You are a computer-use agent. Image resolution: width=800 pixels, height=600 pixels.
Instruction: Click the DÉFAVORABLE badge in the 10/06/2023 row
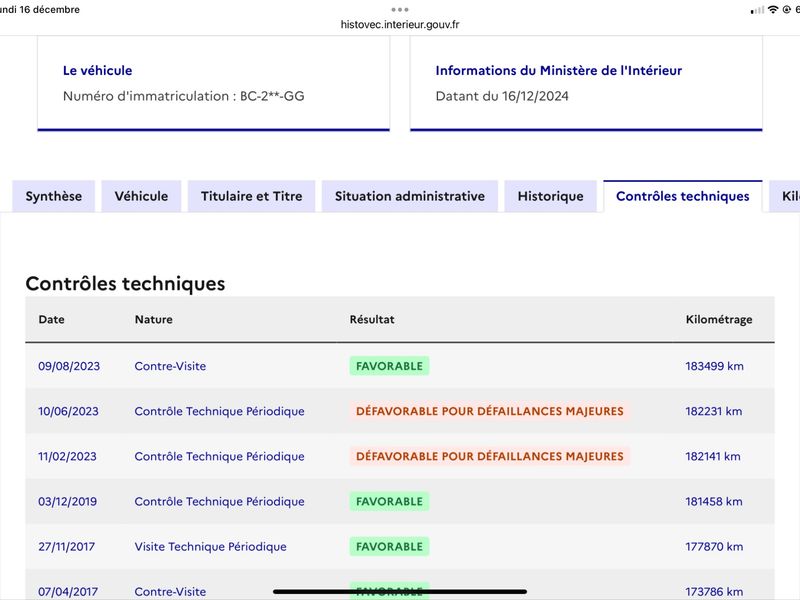(x=490, y=411)
